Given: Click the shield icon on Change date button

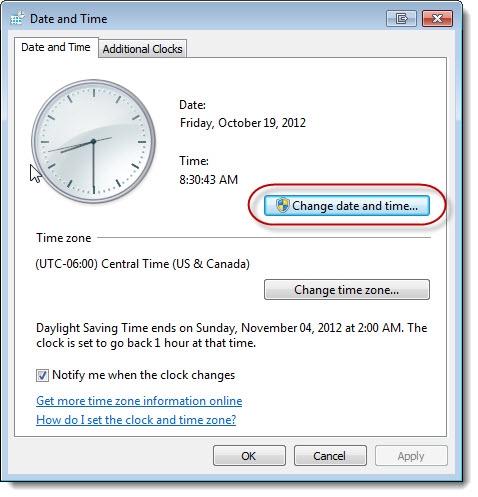Looking at the screenshot, I should 282,205.
